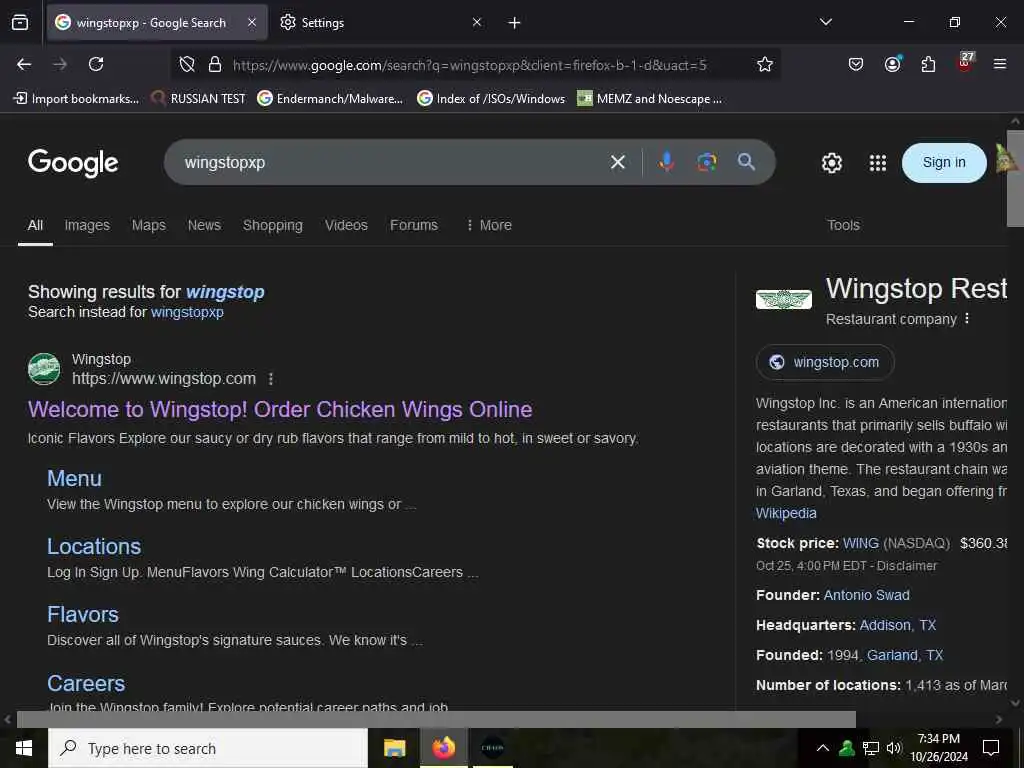Open a new tab with plus button
The height and width of the screenshot is (768, 1024).
coord(514,23)
